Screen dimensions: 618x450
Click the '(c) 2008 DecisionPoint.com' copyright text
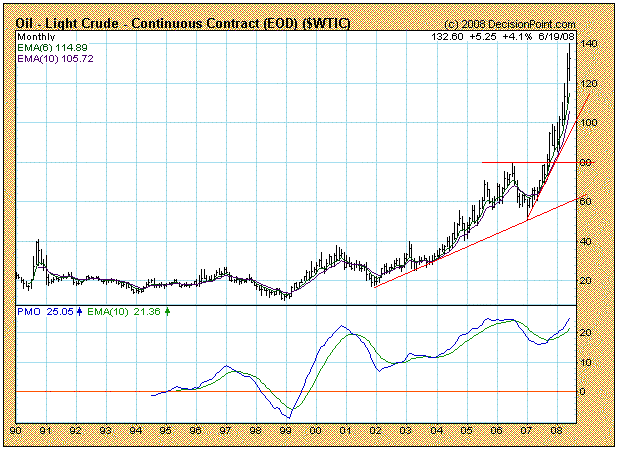[x=510, y=24]
